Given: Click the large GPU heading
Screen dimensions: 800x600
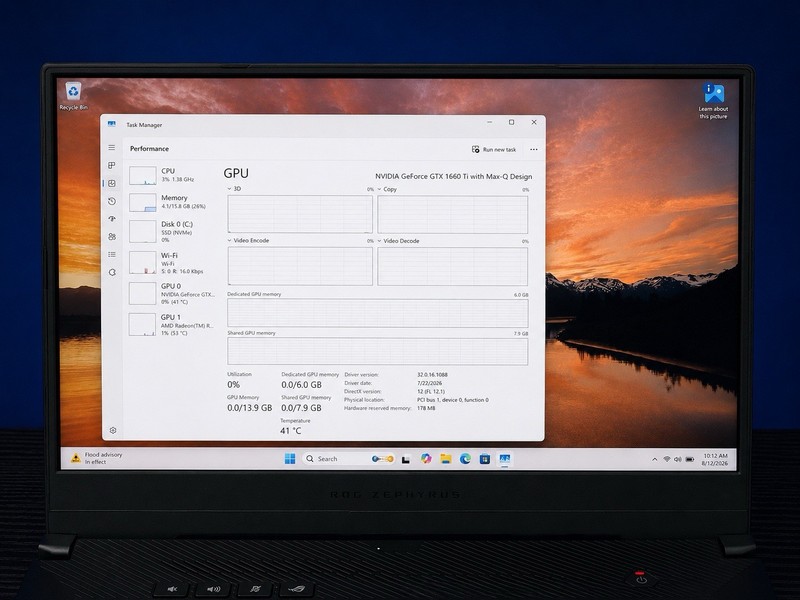Looking at the screenshot, I should pos(236,173).
